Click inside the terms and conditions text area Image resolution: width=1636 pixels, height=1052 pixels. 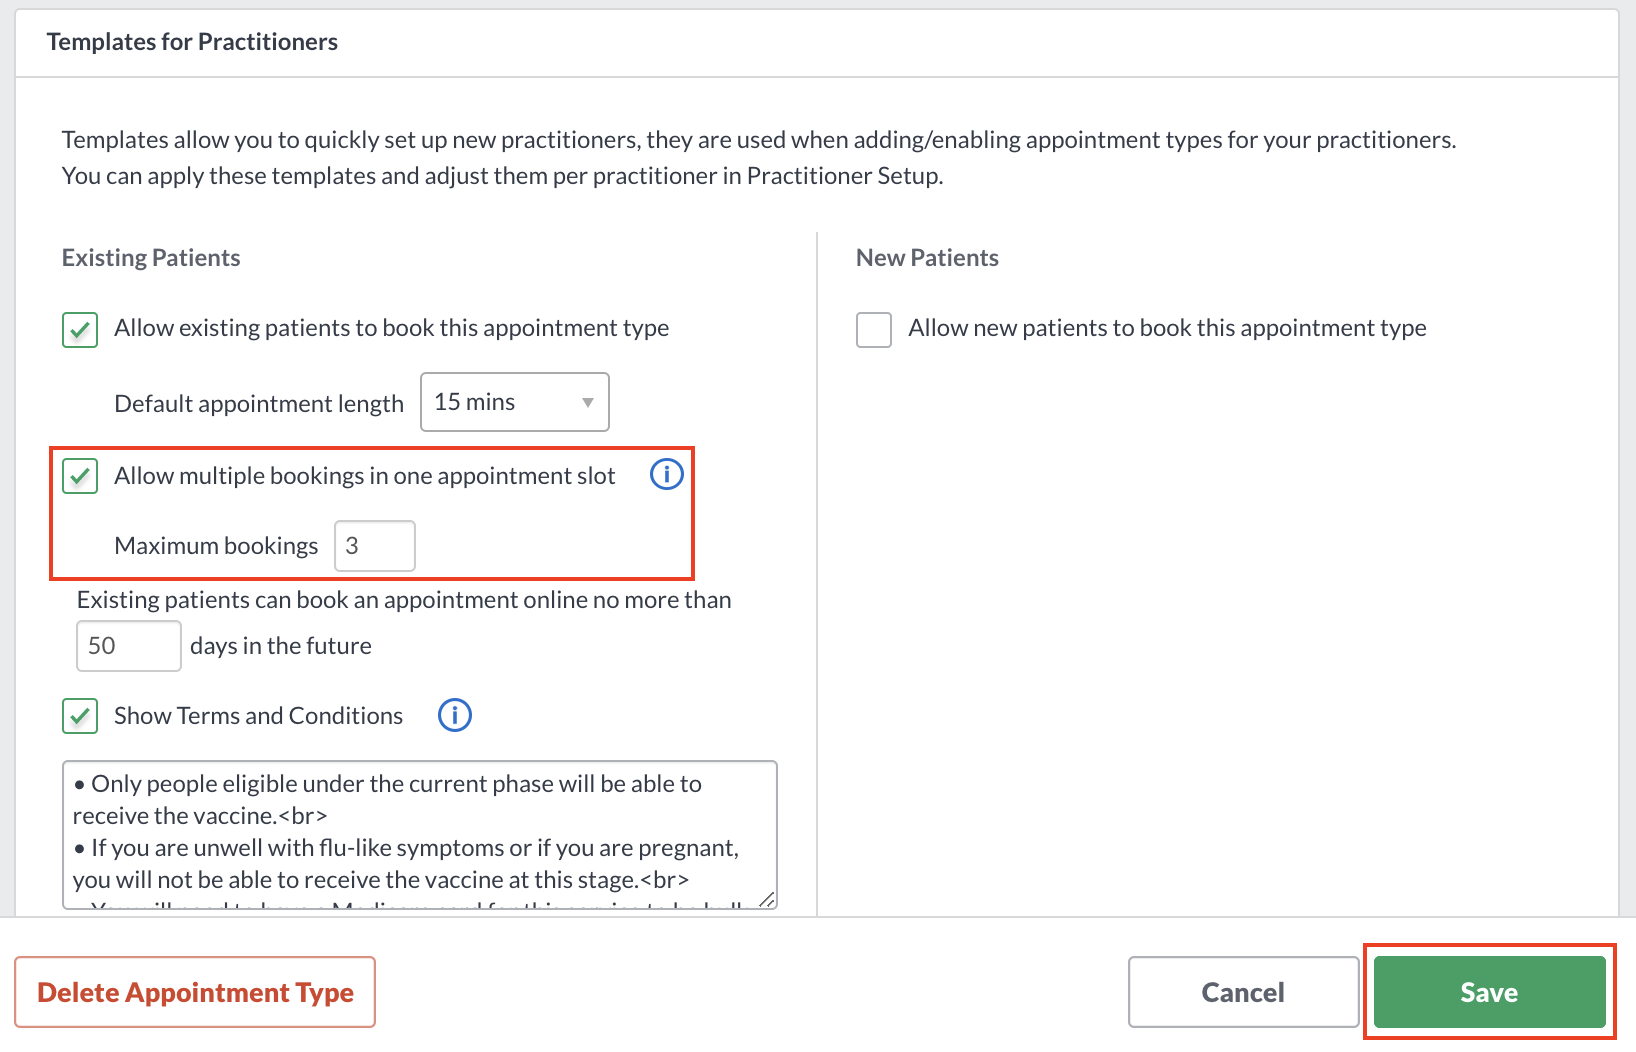420,835
